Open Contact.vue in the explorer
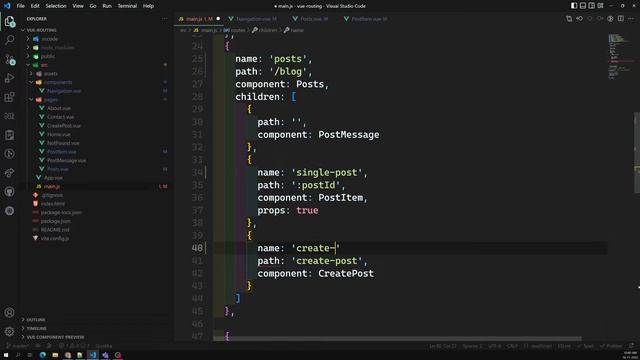640x360 pixels. [x=60, y=117]
